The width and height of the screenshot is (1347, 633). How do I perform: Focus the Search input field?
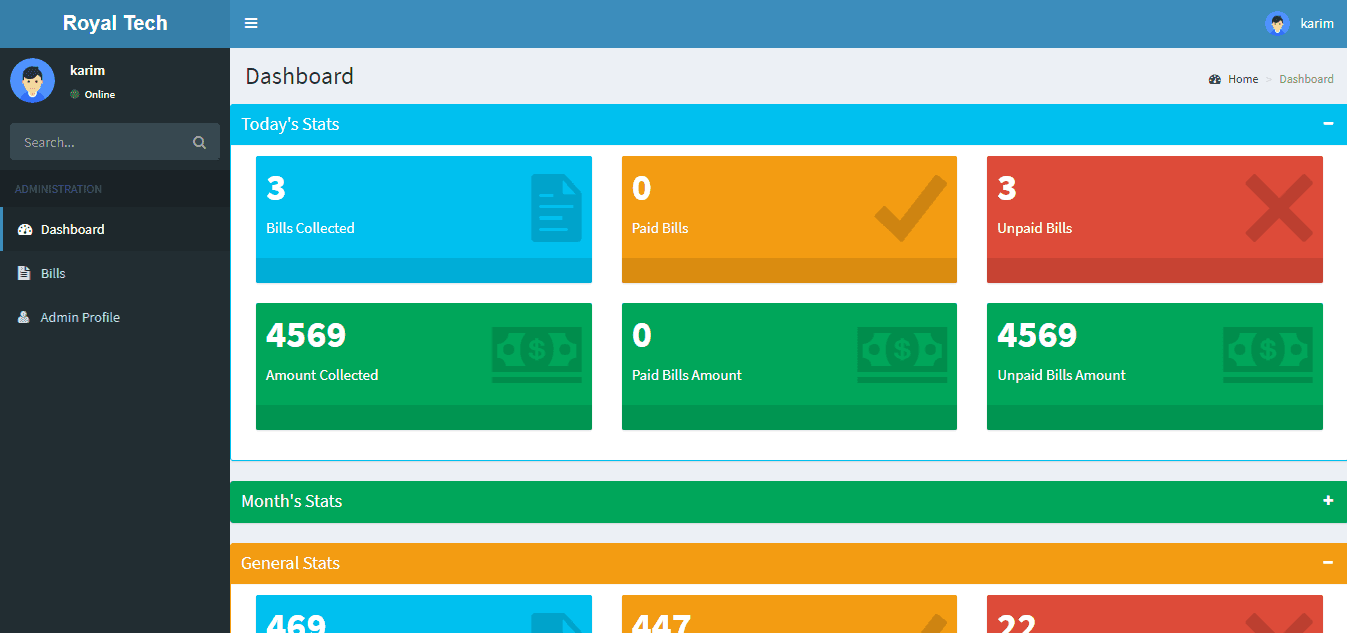pos(97,142)
